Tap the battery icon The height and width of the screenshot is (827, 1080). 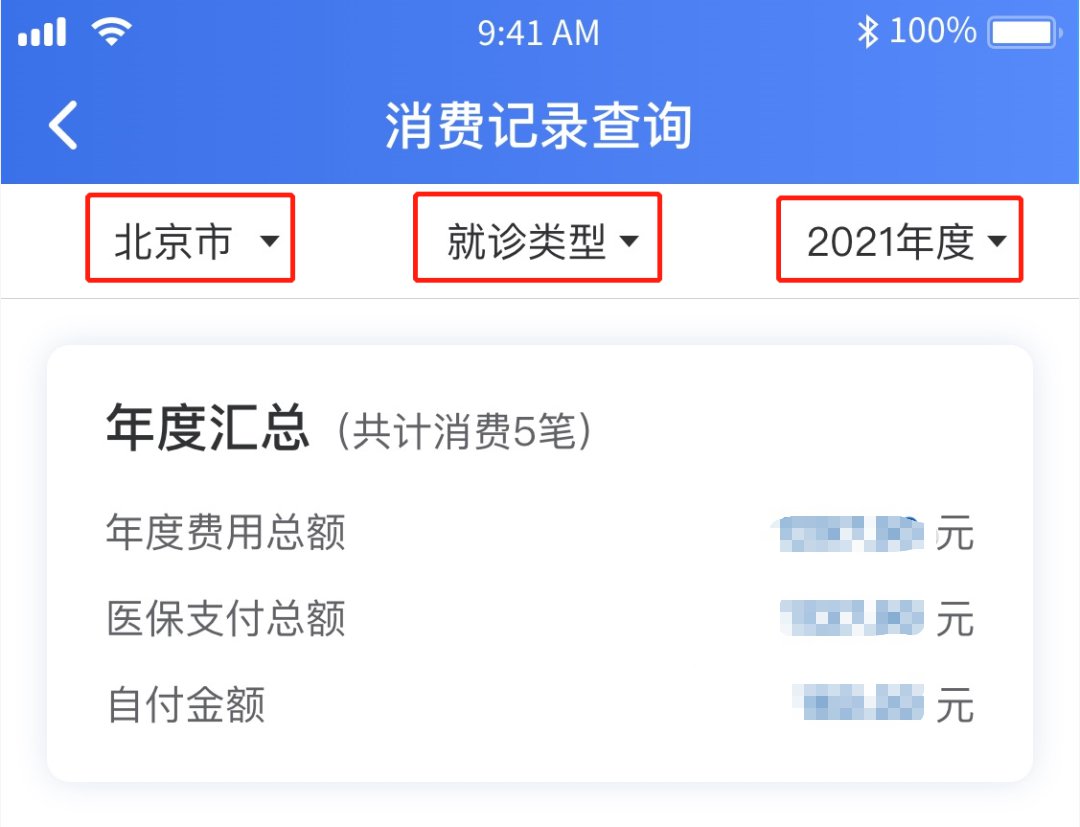click(x=1024, y=33)
